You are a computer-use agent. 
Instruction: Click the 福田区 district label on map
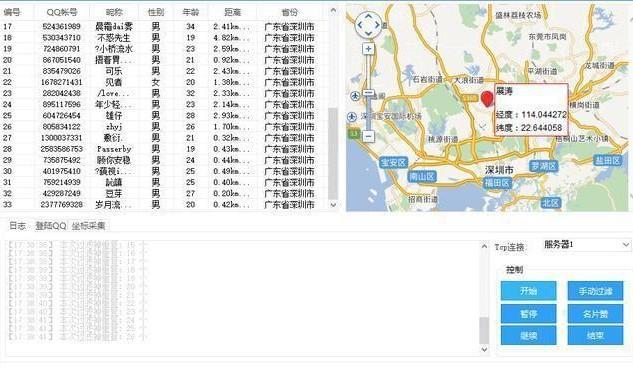click(x=497, y=183)
